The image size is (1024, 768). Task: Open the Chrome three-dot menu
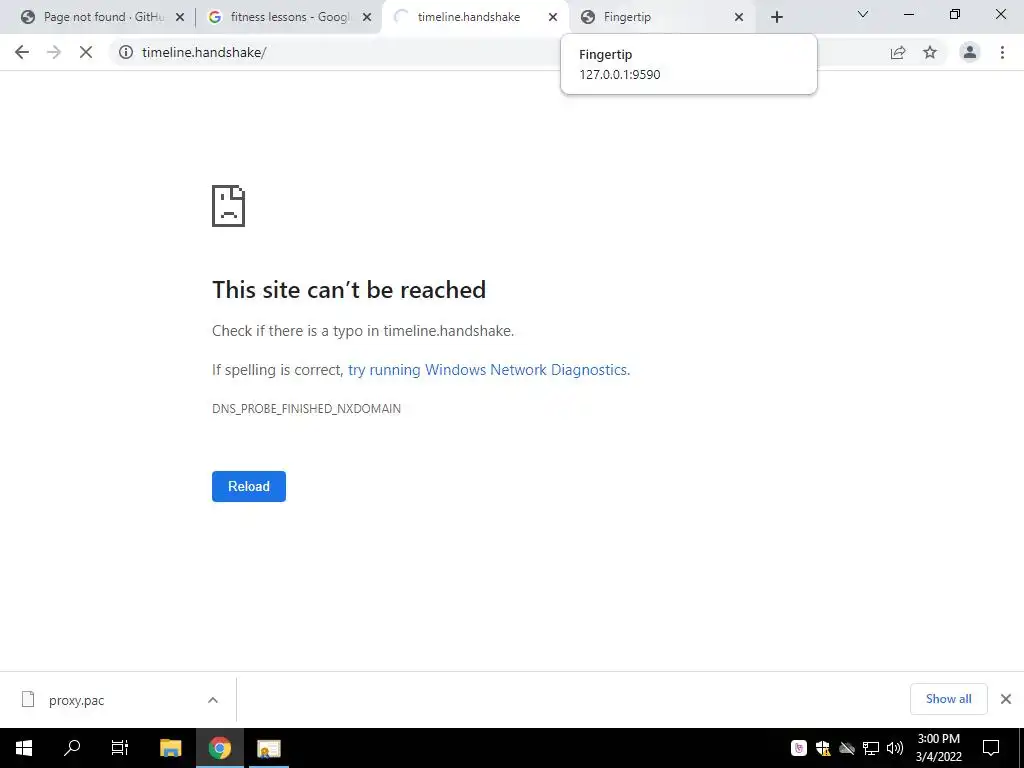[1002, 52]
